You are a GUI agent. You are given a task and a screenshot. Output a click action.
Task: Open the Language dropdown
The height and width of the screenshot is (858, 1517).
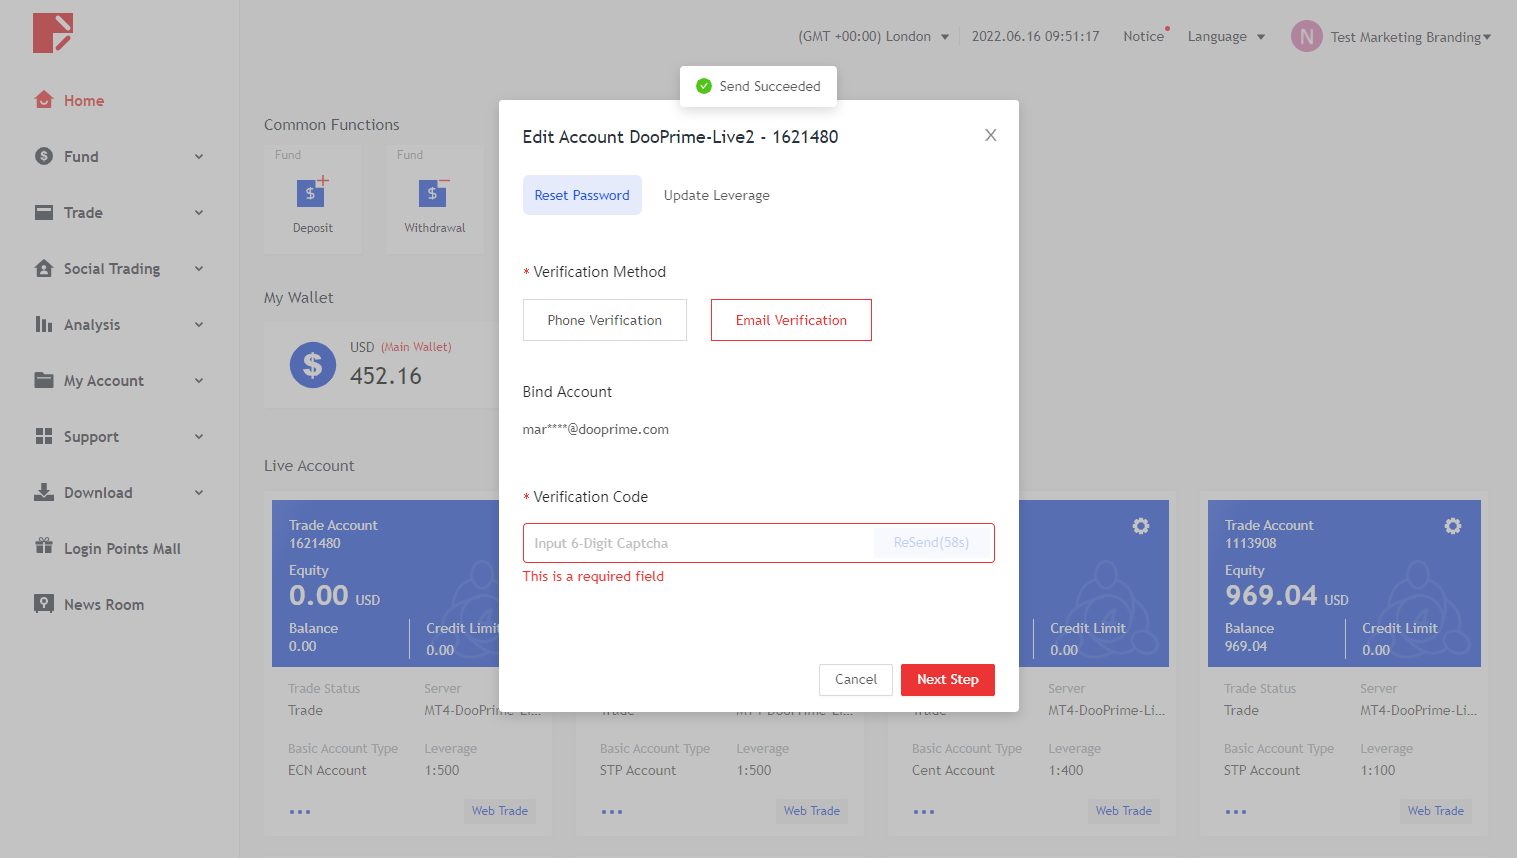1226,37
